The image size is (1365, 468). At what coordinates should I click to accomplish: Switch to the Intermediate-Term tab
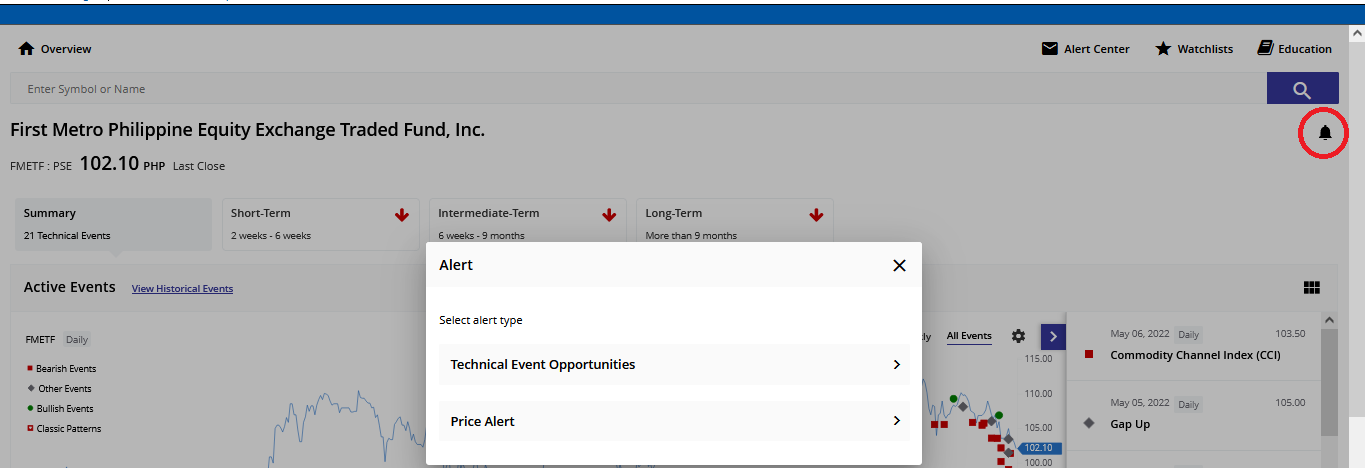(x=527, y=224)
